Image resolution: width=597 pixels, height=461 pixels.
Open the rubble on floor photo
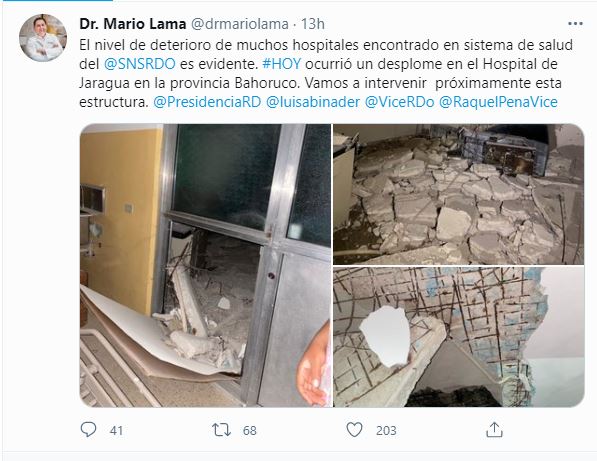[458, 194]
